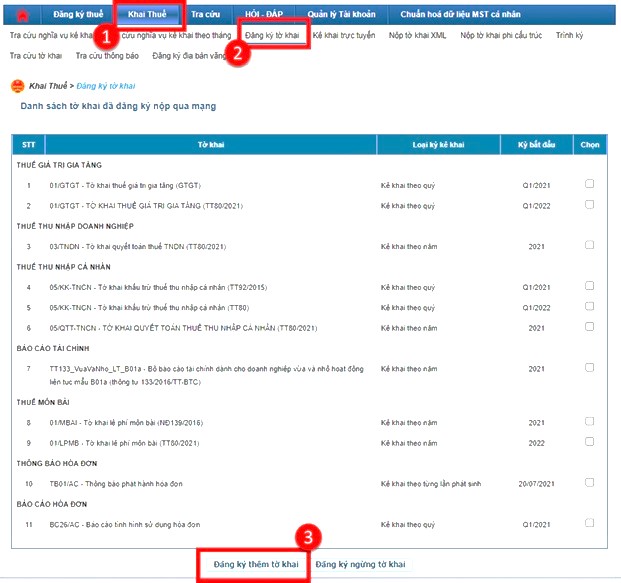Open the Đăng ký thuế tab
The width and height of the screenshot is (621, 583).
point(76,15)
